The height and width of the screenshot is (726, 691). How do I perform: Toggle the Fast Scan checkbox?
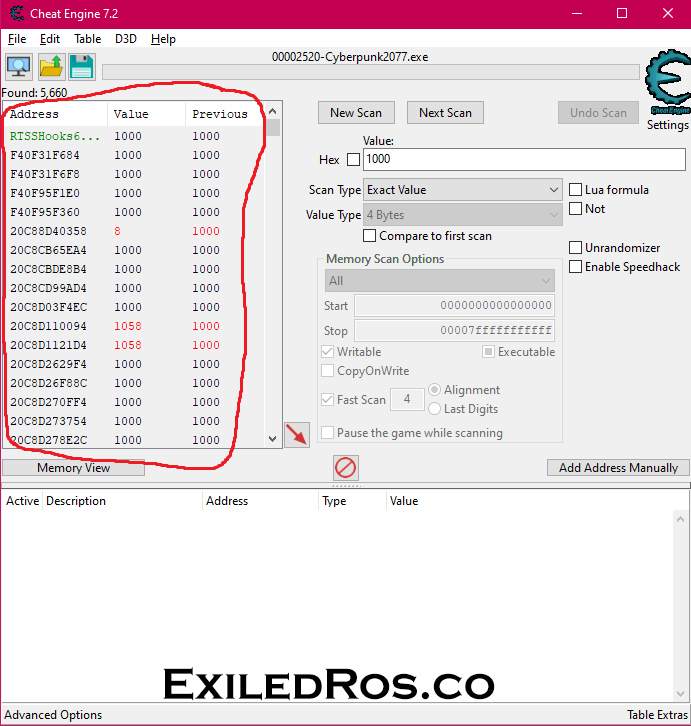click(x=327, y=400)
